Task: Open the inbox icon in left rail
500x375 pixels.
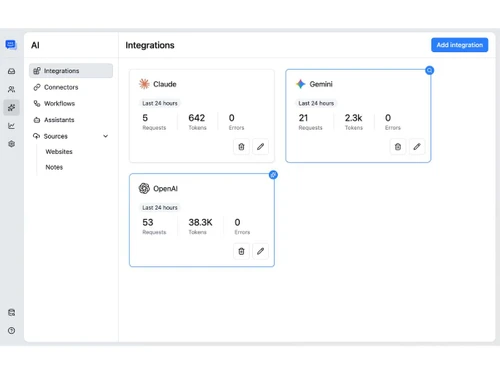Action: pos(11,71)
